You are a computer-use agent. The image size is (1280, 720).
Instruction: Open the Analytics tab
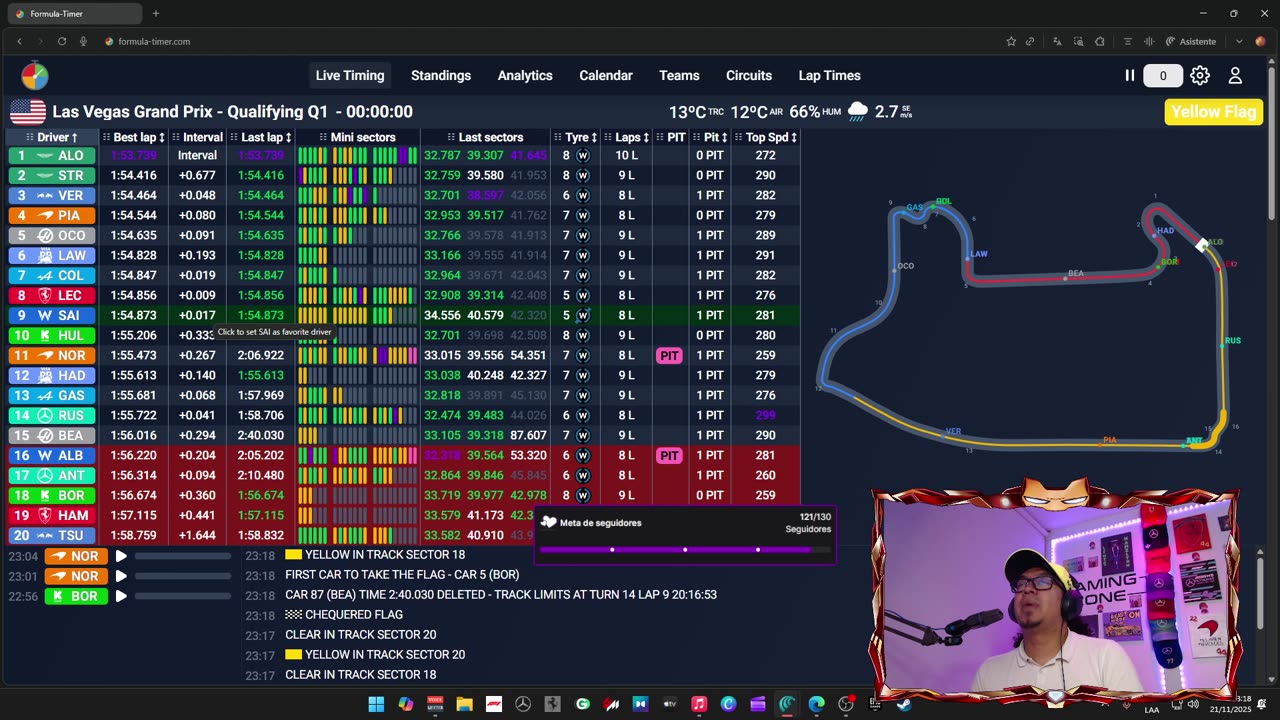coord(525,76)
